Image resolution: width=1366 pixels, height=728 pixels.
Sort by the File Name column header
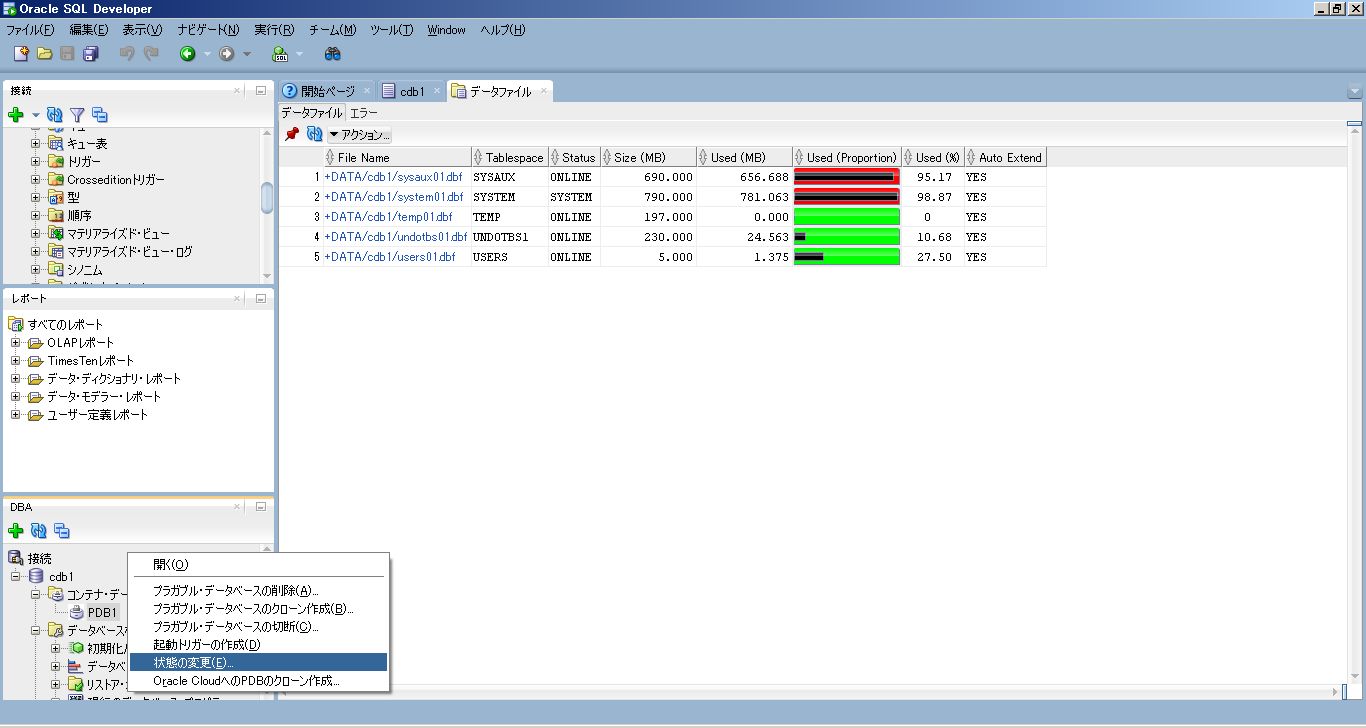pos(398,157)
